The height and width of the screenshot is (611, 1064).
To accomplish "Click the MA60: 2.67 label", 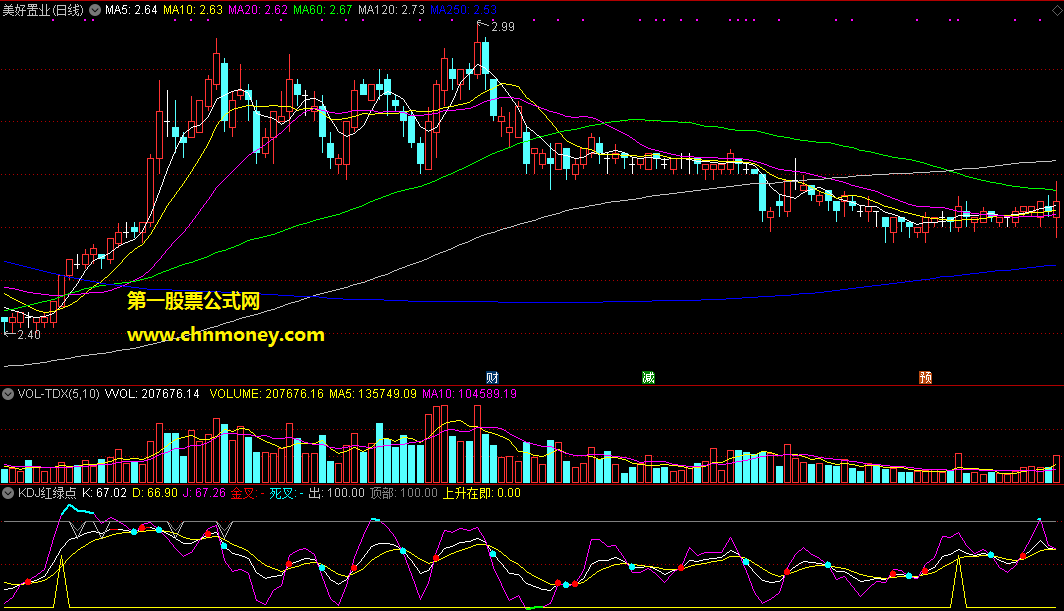I will [x=323, y=10].
